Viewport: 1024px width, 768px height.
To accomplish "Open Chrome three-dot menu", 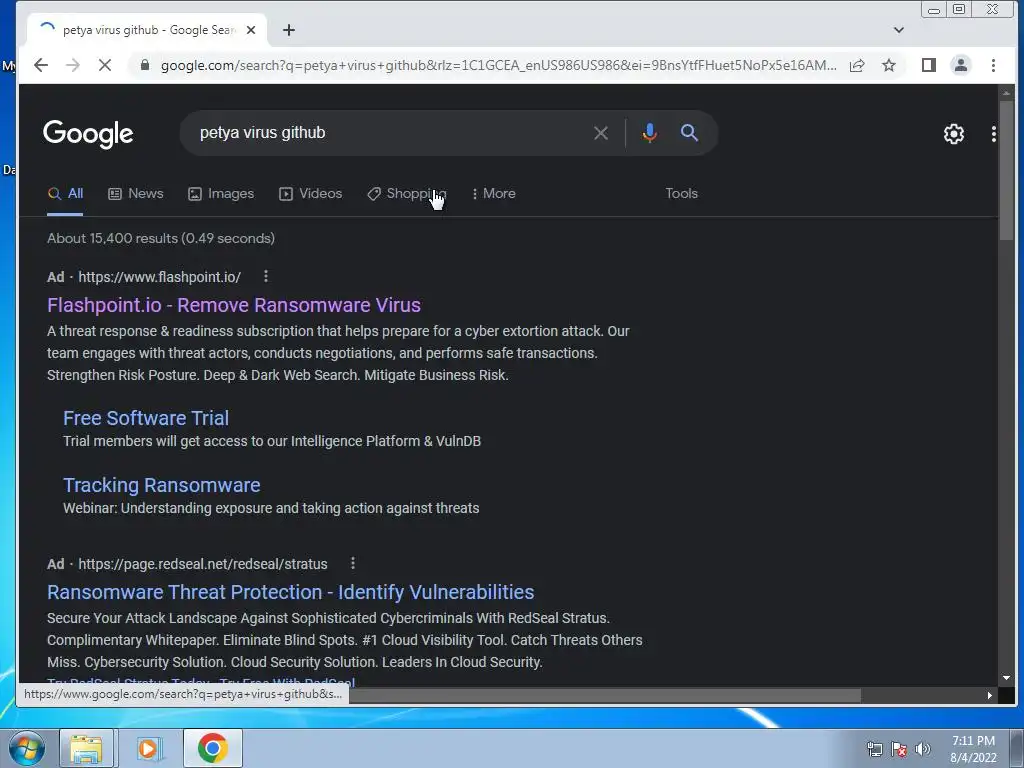I will coord(993,65).
